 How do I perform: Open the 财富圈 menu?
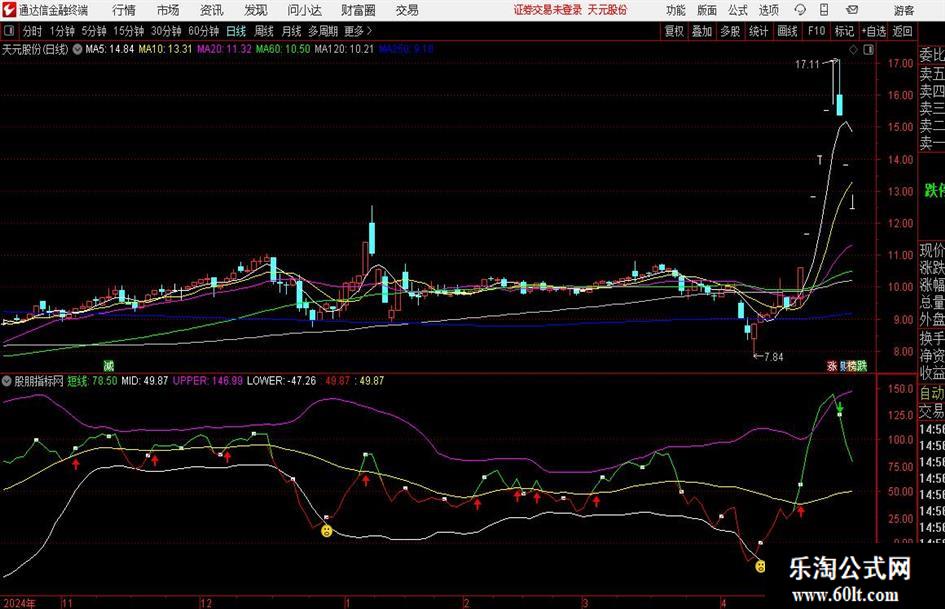coord(358,10)
